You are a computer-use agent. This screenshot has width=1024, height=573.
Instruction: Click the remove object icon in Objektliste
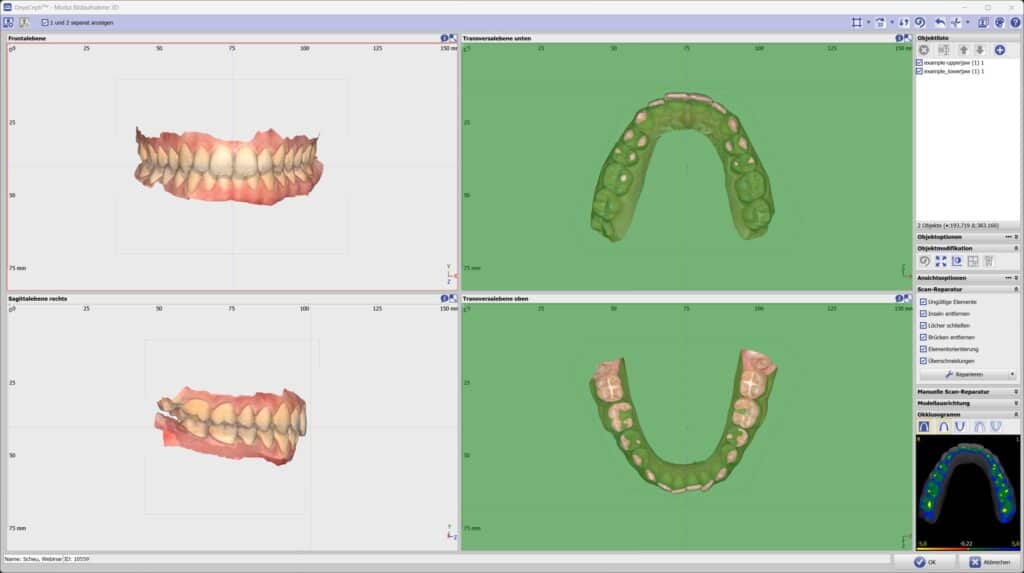point(924,50)
